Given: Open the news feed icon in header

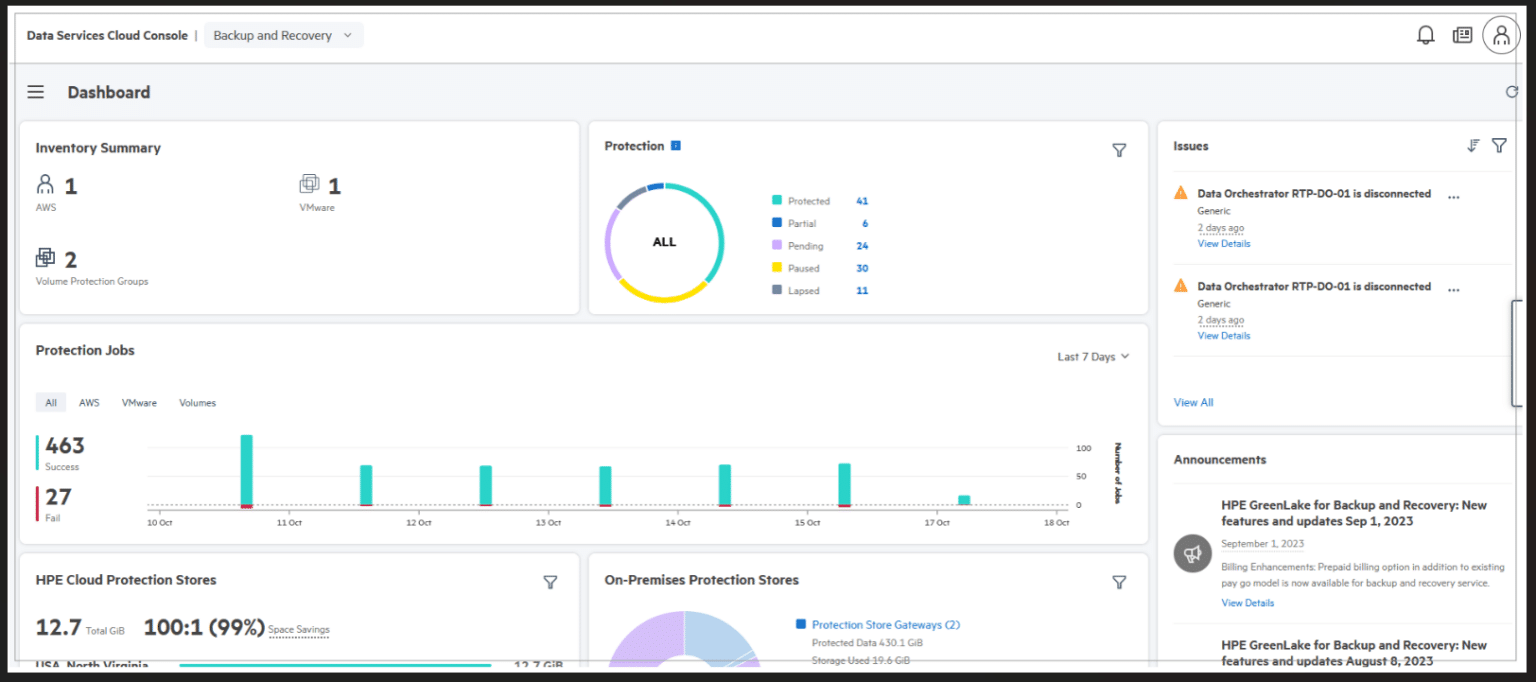Looking at the screenshot, I should point(1462,35).
